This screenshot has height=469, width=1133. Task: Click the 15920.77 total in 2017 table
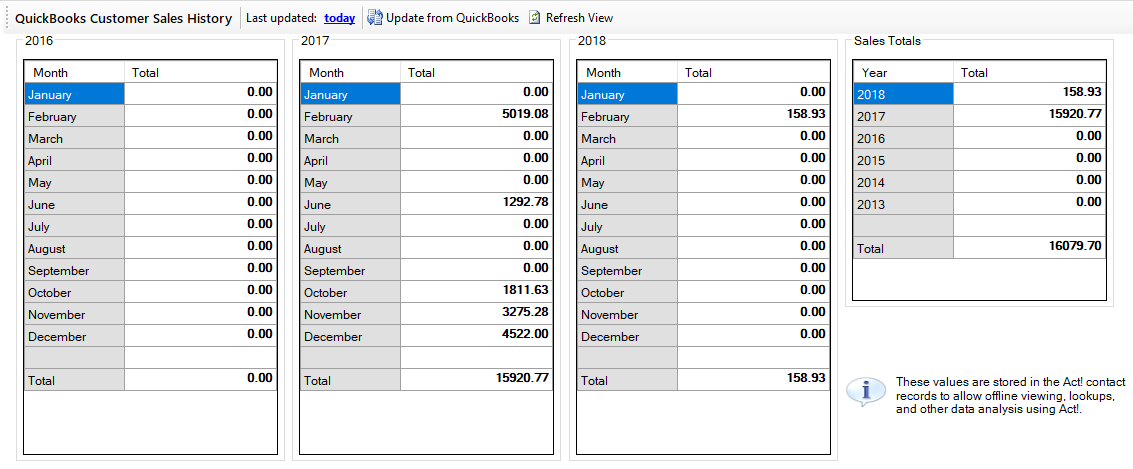522,378
